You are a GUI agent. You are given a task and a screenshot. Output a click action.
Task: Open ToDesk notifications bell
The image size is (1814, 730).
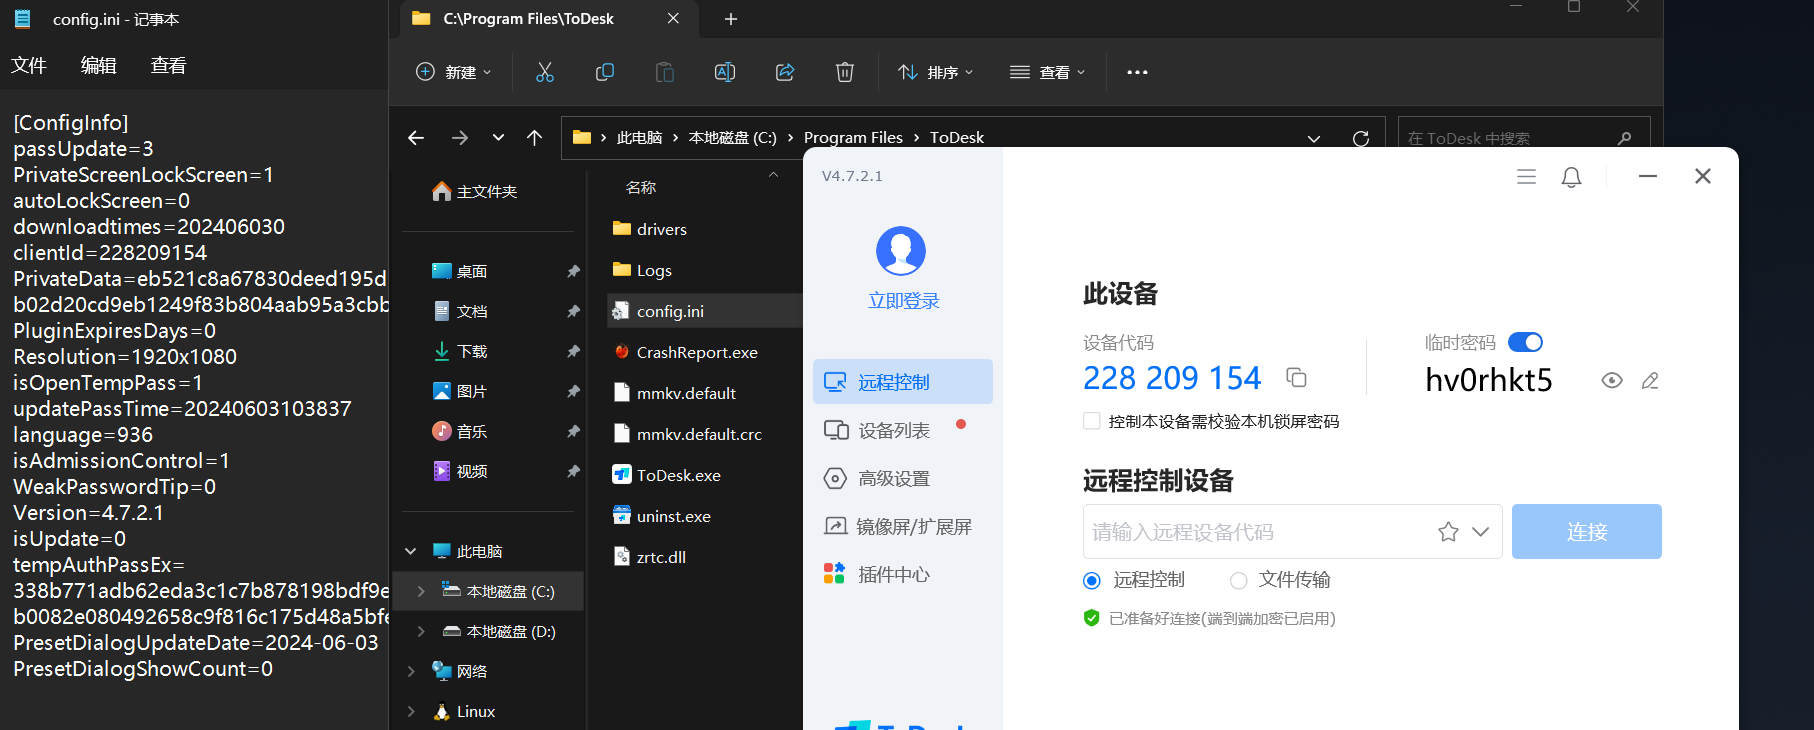click(x=1571, y=177)
